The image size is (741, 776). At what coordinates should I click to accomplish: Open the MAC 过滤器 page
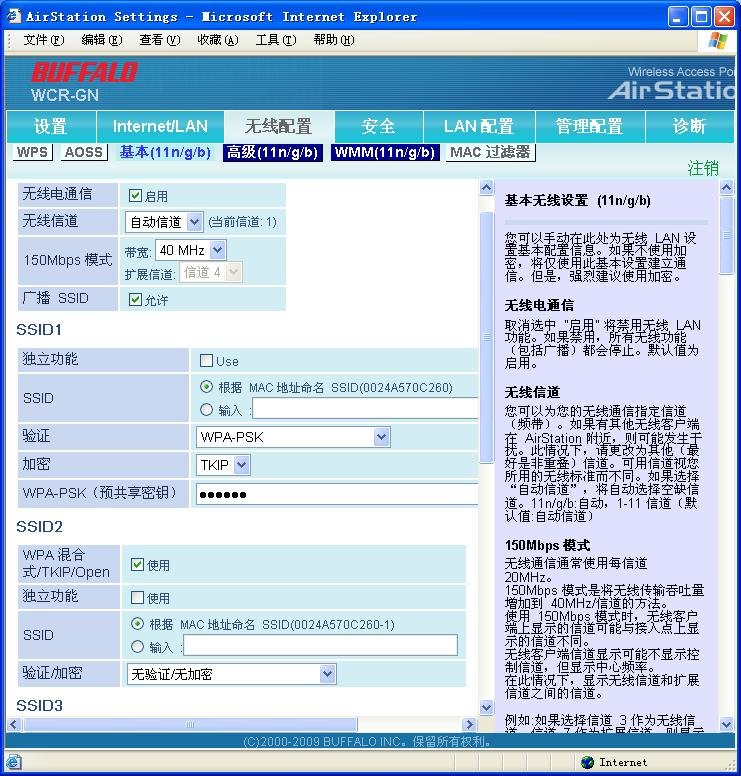489,153
